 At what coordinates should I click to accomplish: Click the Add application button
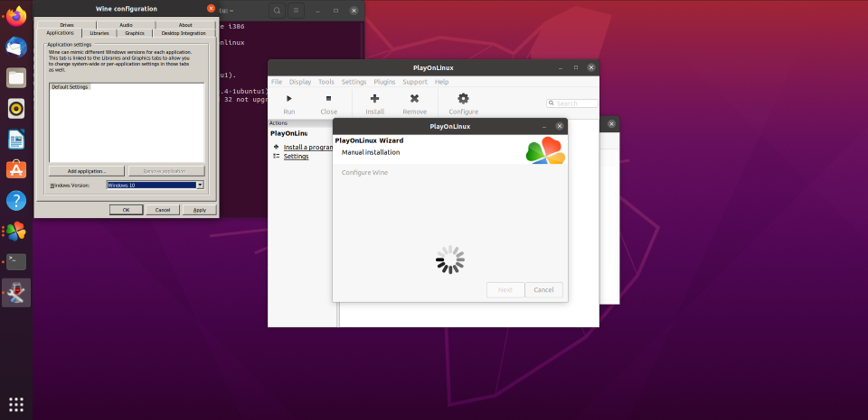click(87, 171)
